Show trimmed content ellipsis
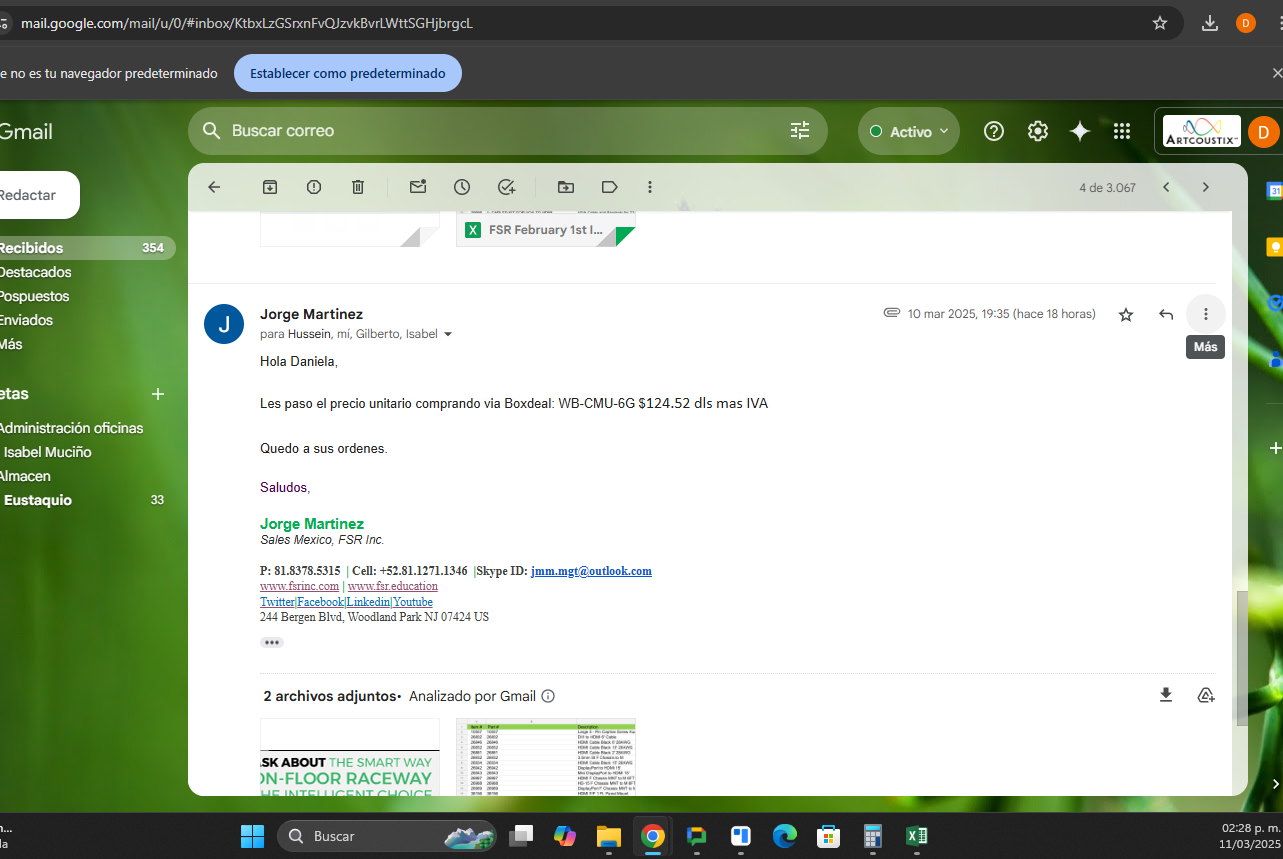 (x=272, y=642)
